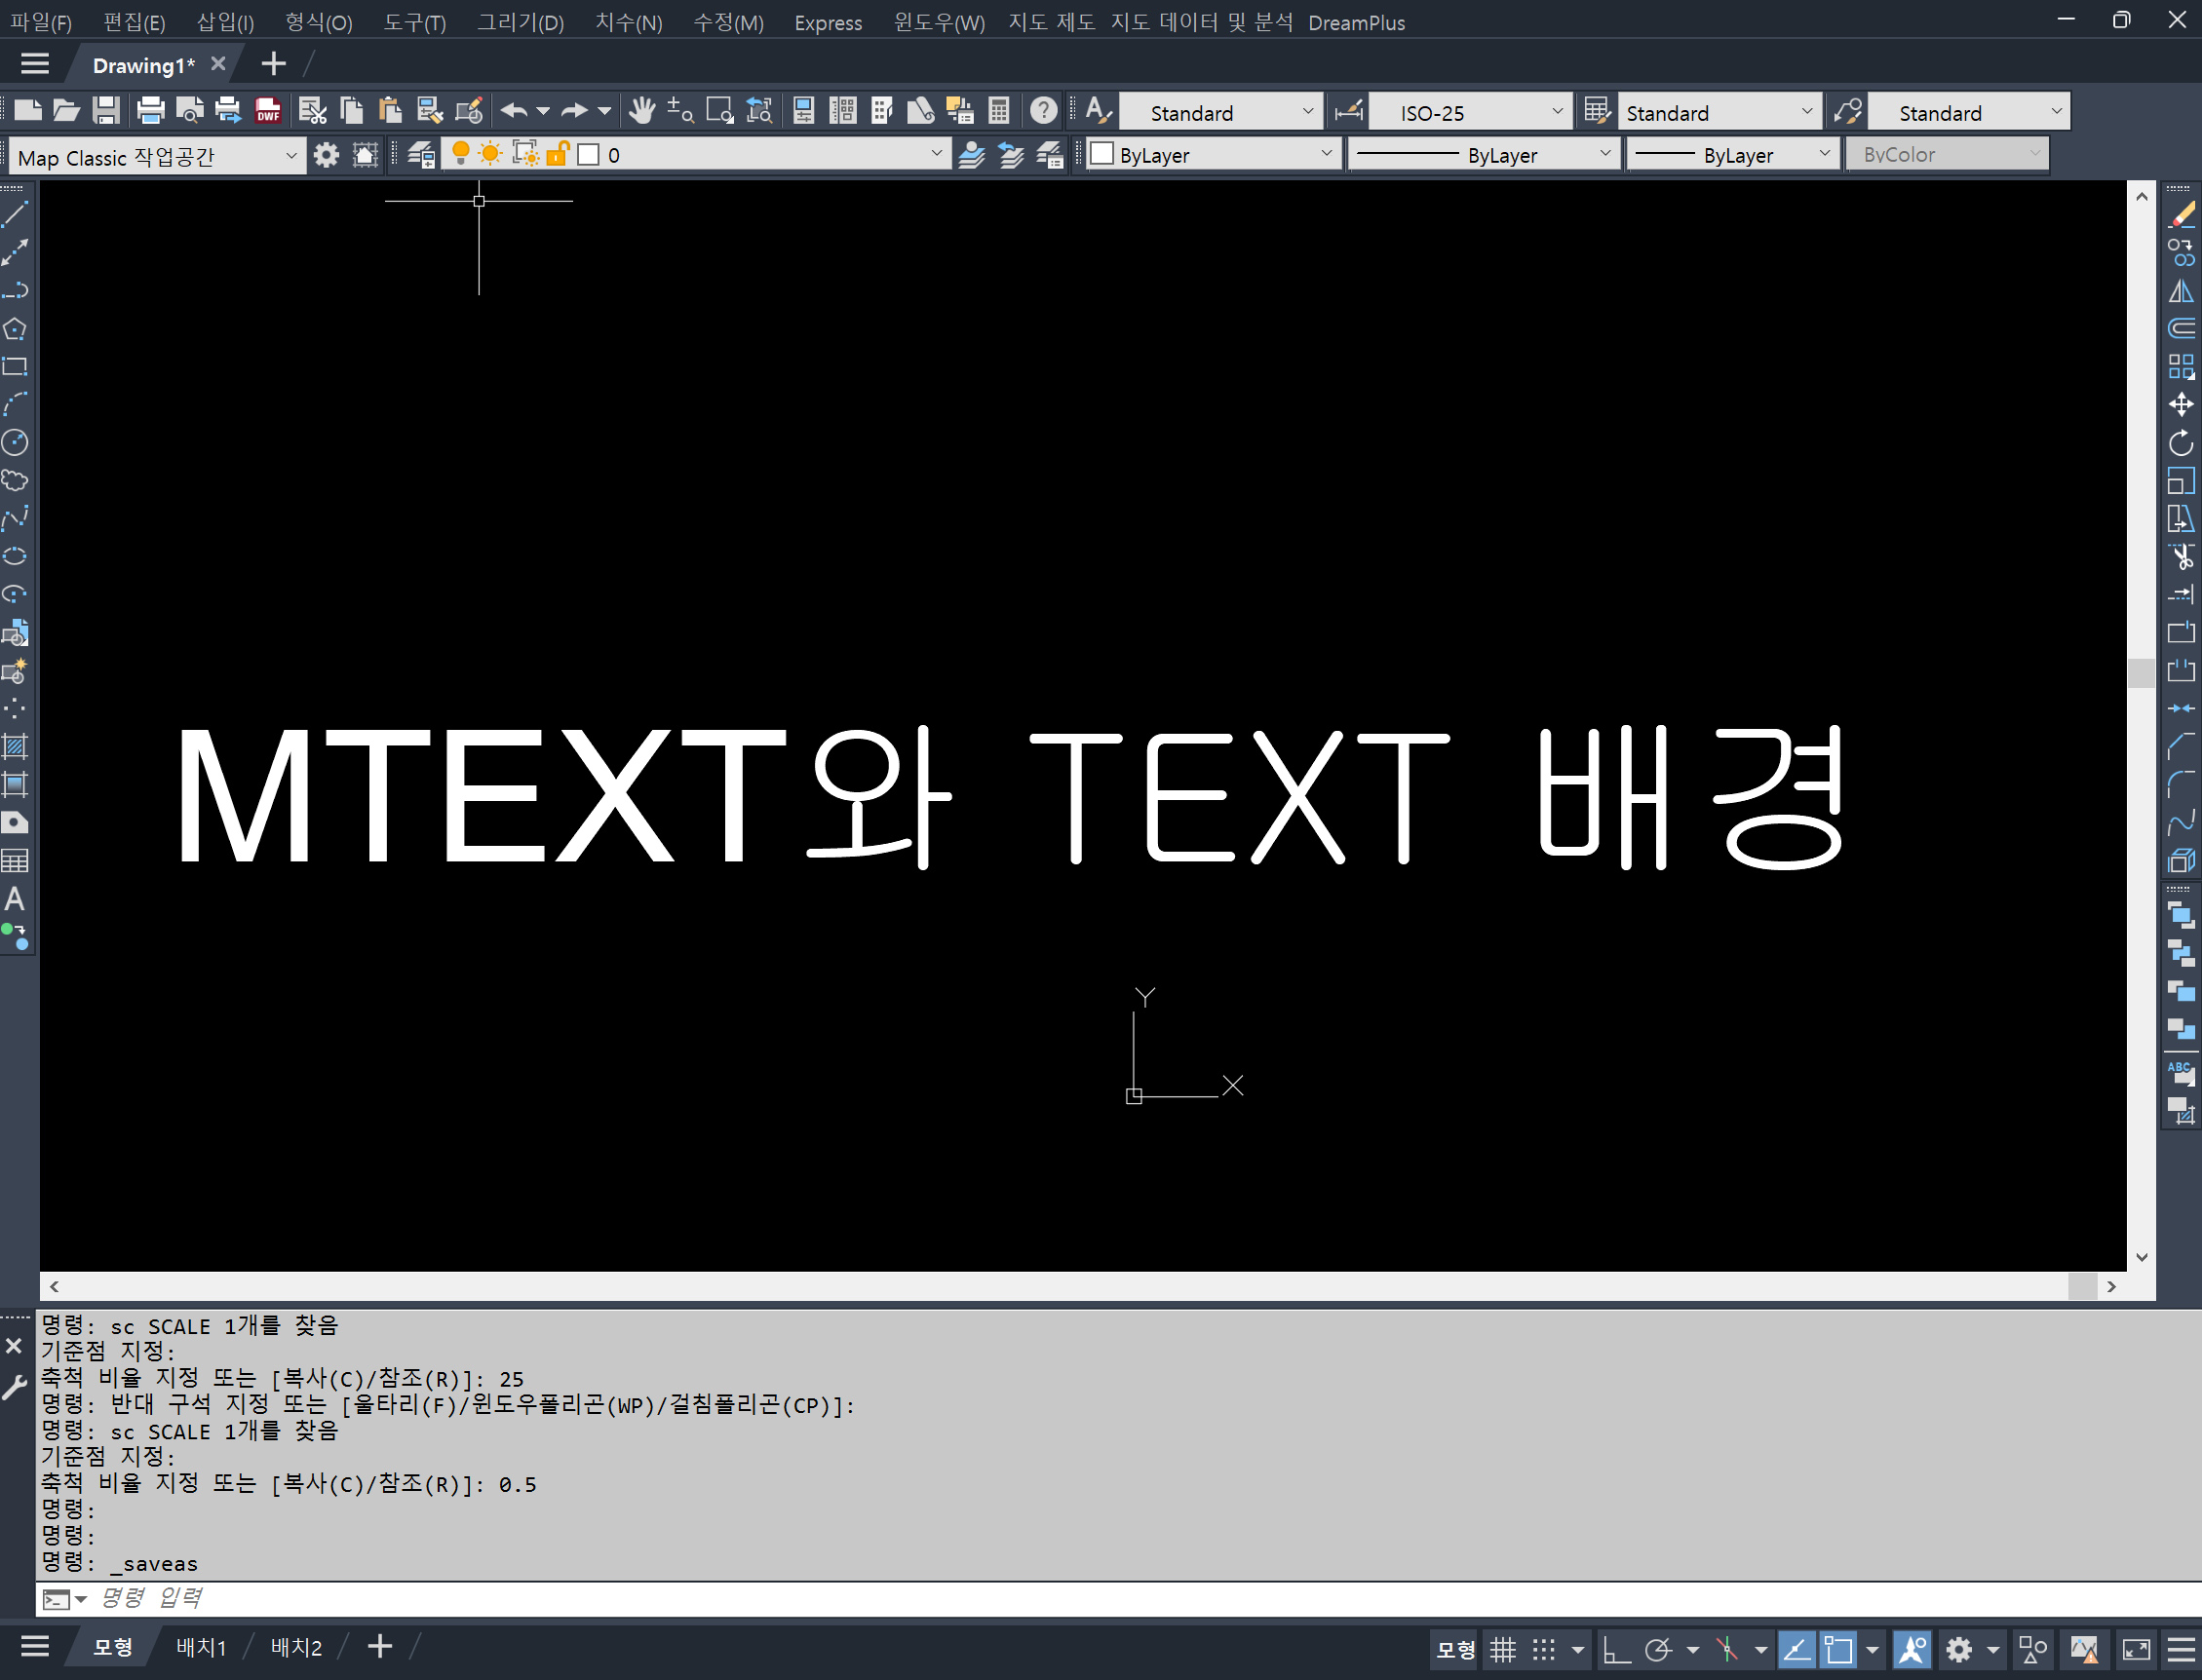Select the Rectangle draw tool

click(15, 367)
